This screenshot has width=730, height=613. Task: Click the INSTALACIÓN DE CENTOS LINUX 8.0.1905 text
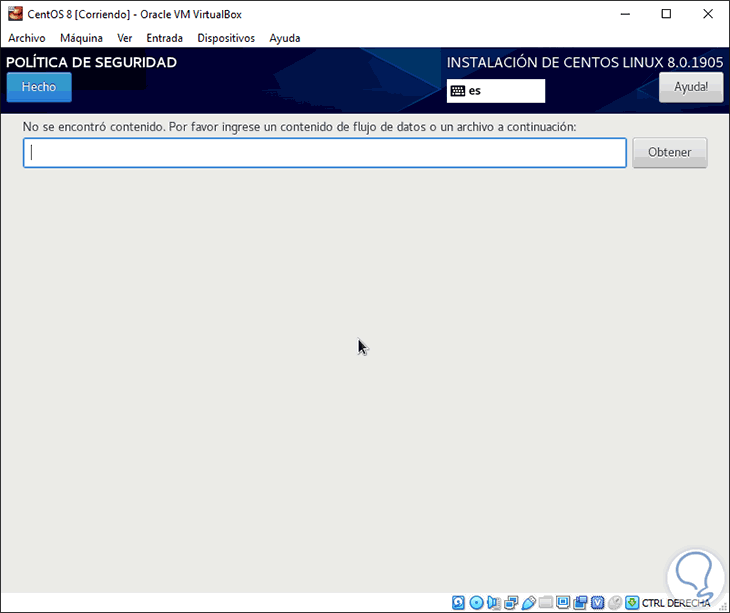tap(585, 62)
